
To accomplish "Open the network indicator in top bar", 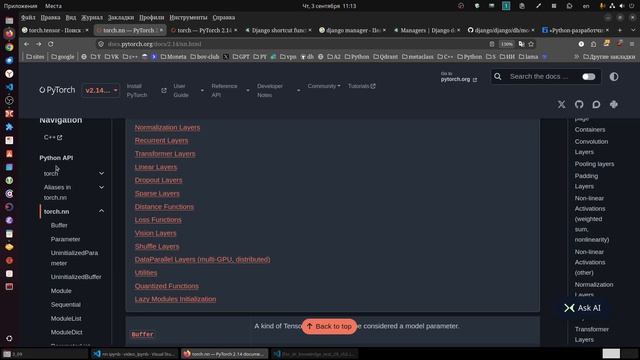I will pos(612,6).
